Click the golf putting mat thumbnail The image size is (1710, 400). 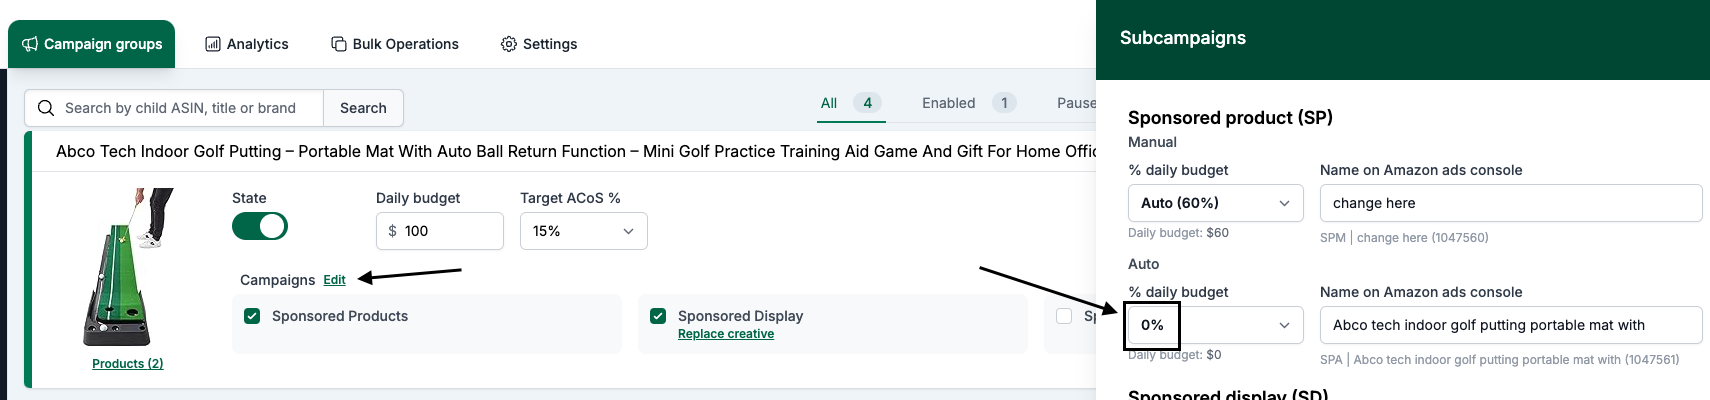[x=127, y=267]
